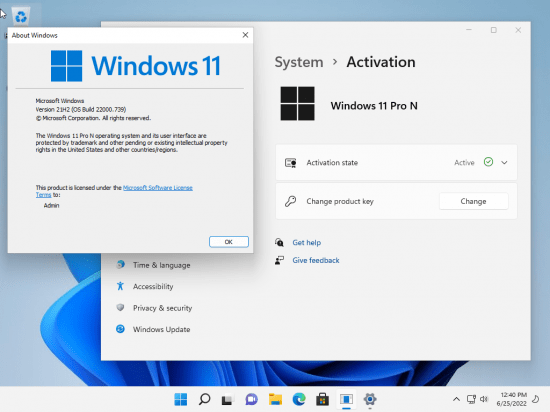Open the Recycle Bin desktop icon
Screen dimensions: 550x412
21,16
